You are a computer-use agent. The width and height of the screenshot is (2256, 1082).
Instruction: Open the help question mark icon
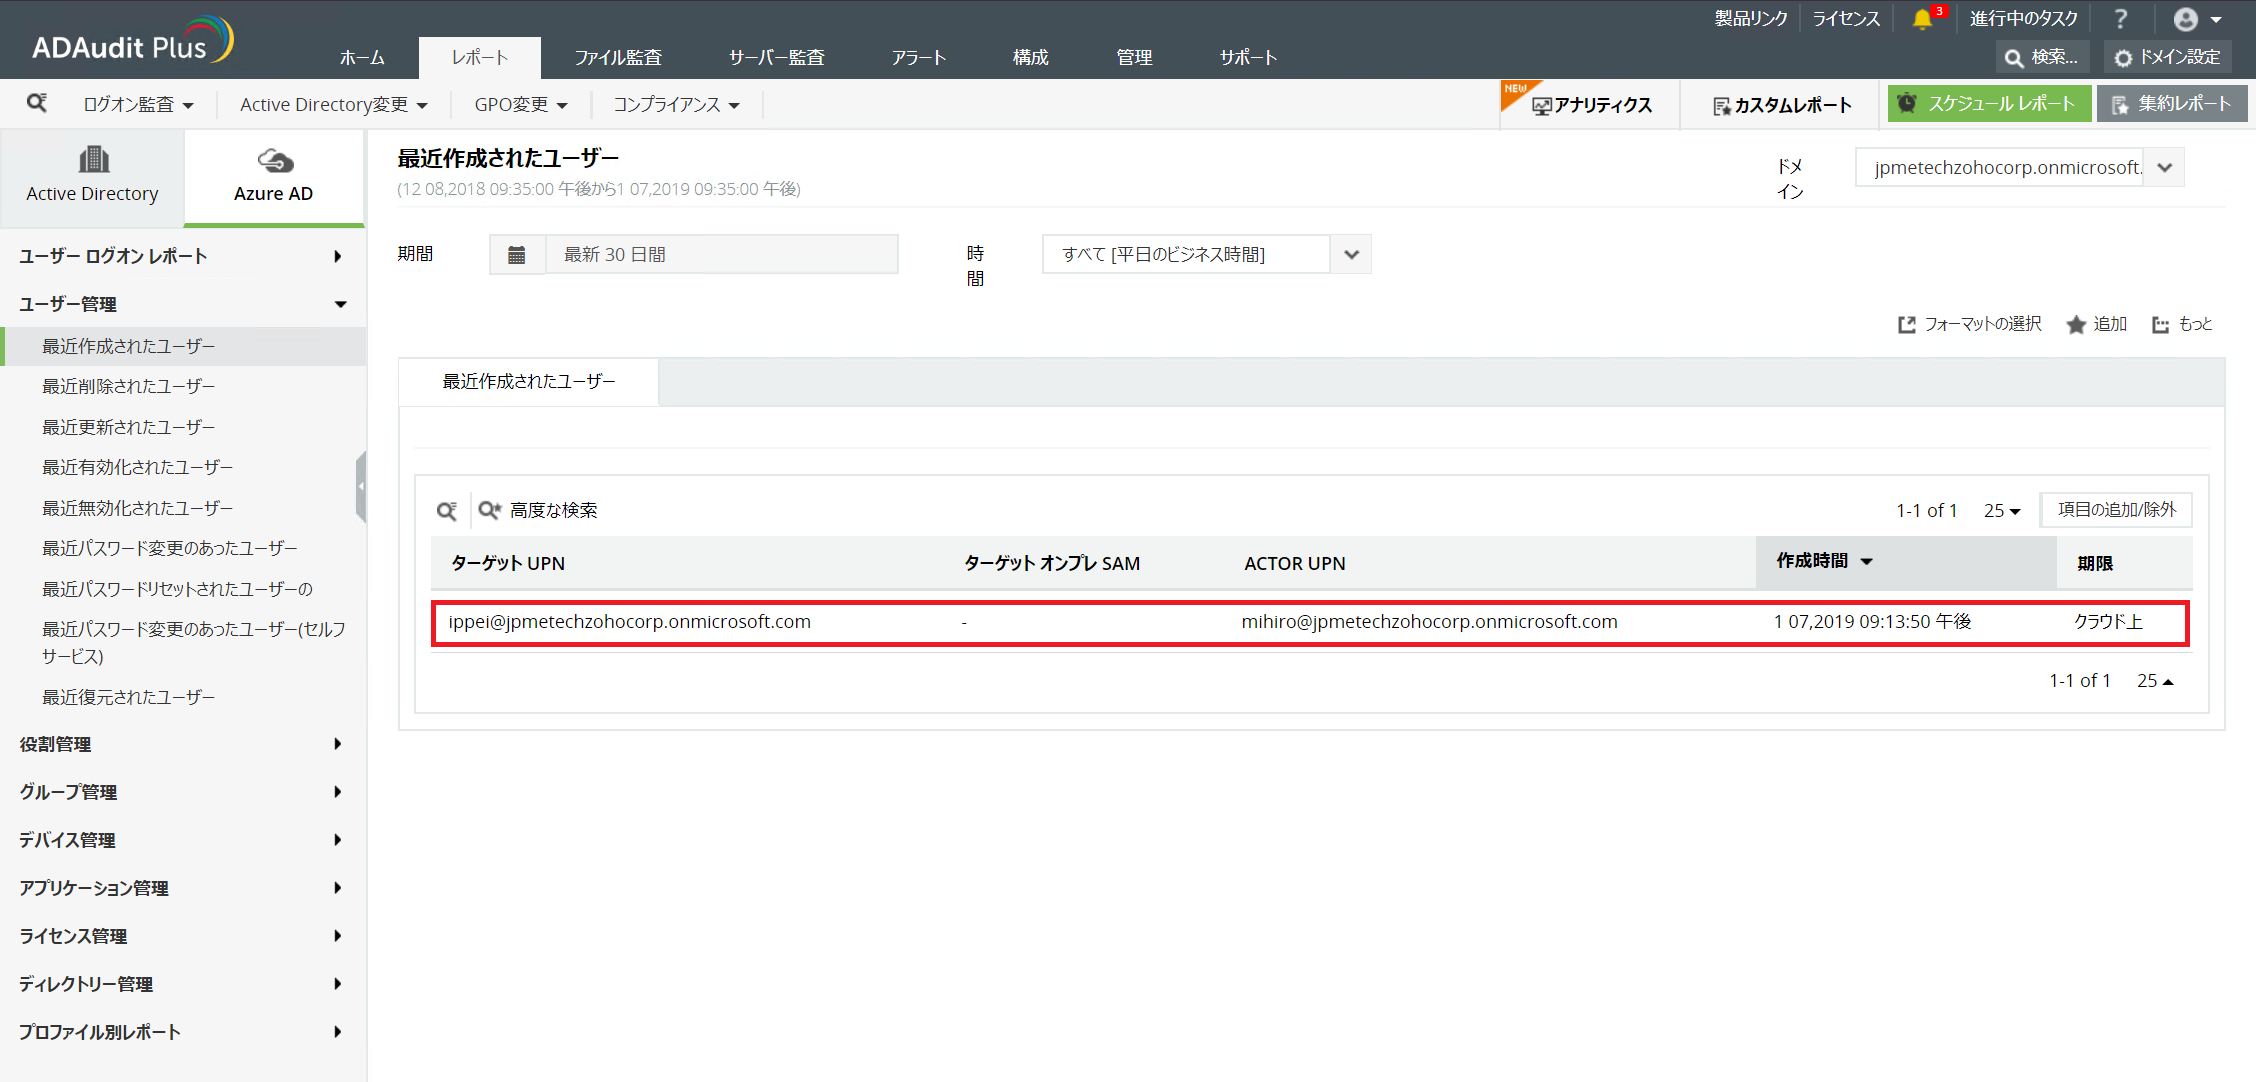pyautogui.click(x=2121, y=19)
